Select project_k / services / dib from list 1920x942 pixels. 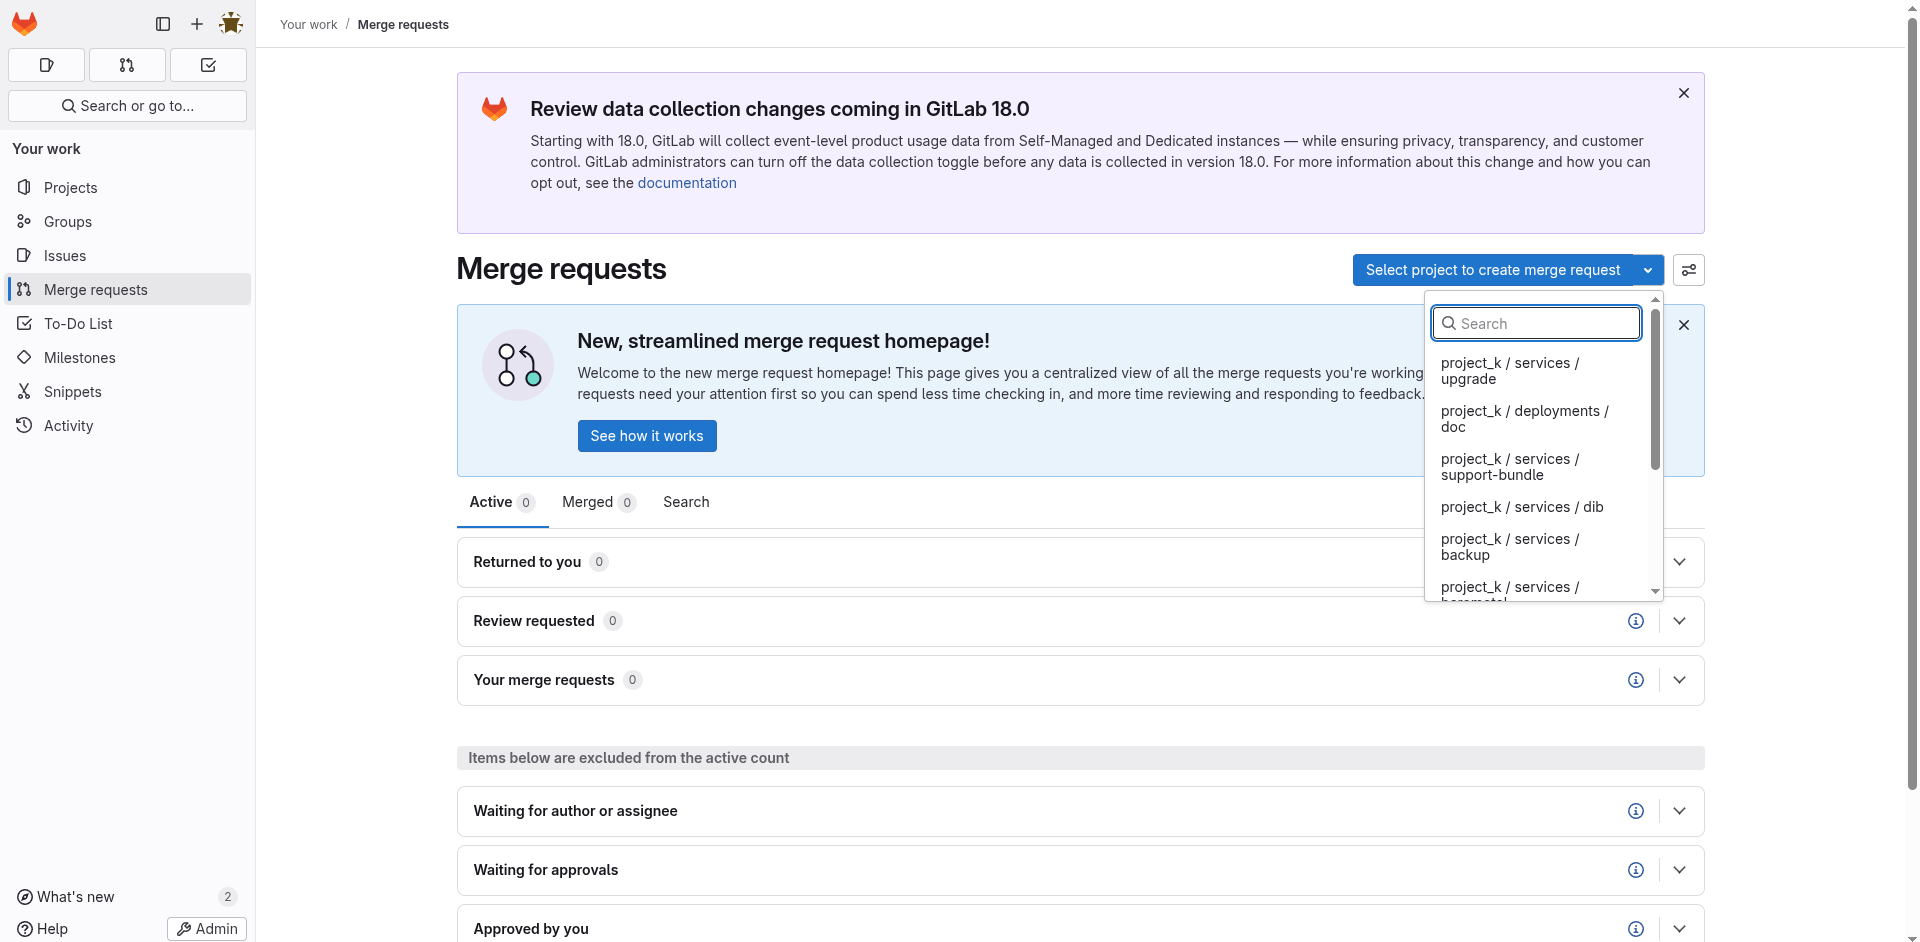(1522, 507)
